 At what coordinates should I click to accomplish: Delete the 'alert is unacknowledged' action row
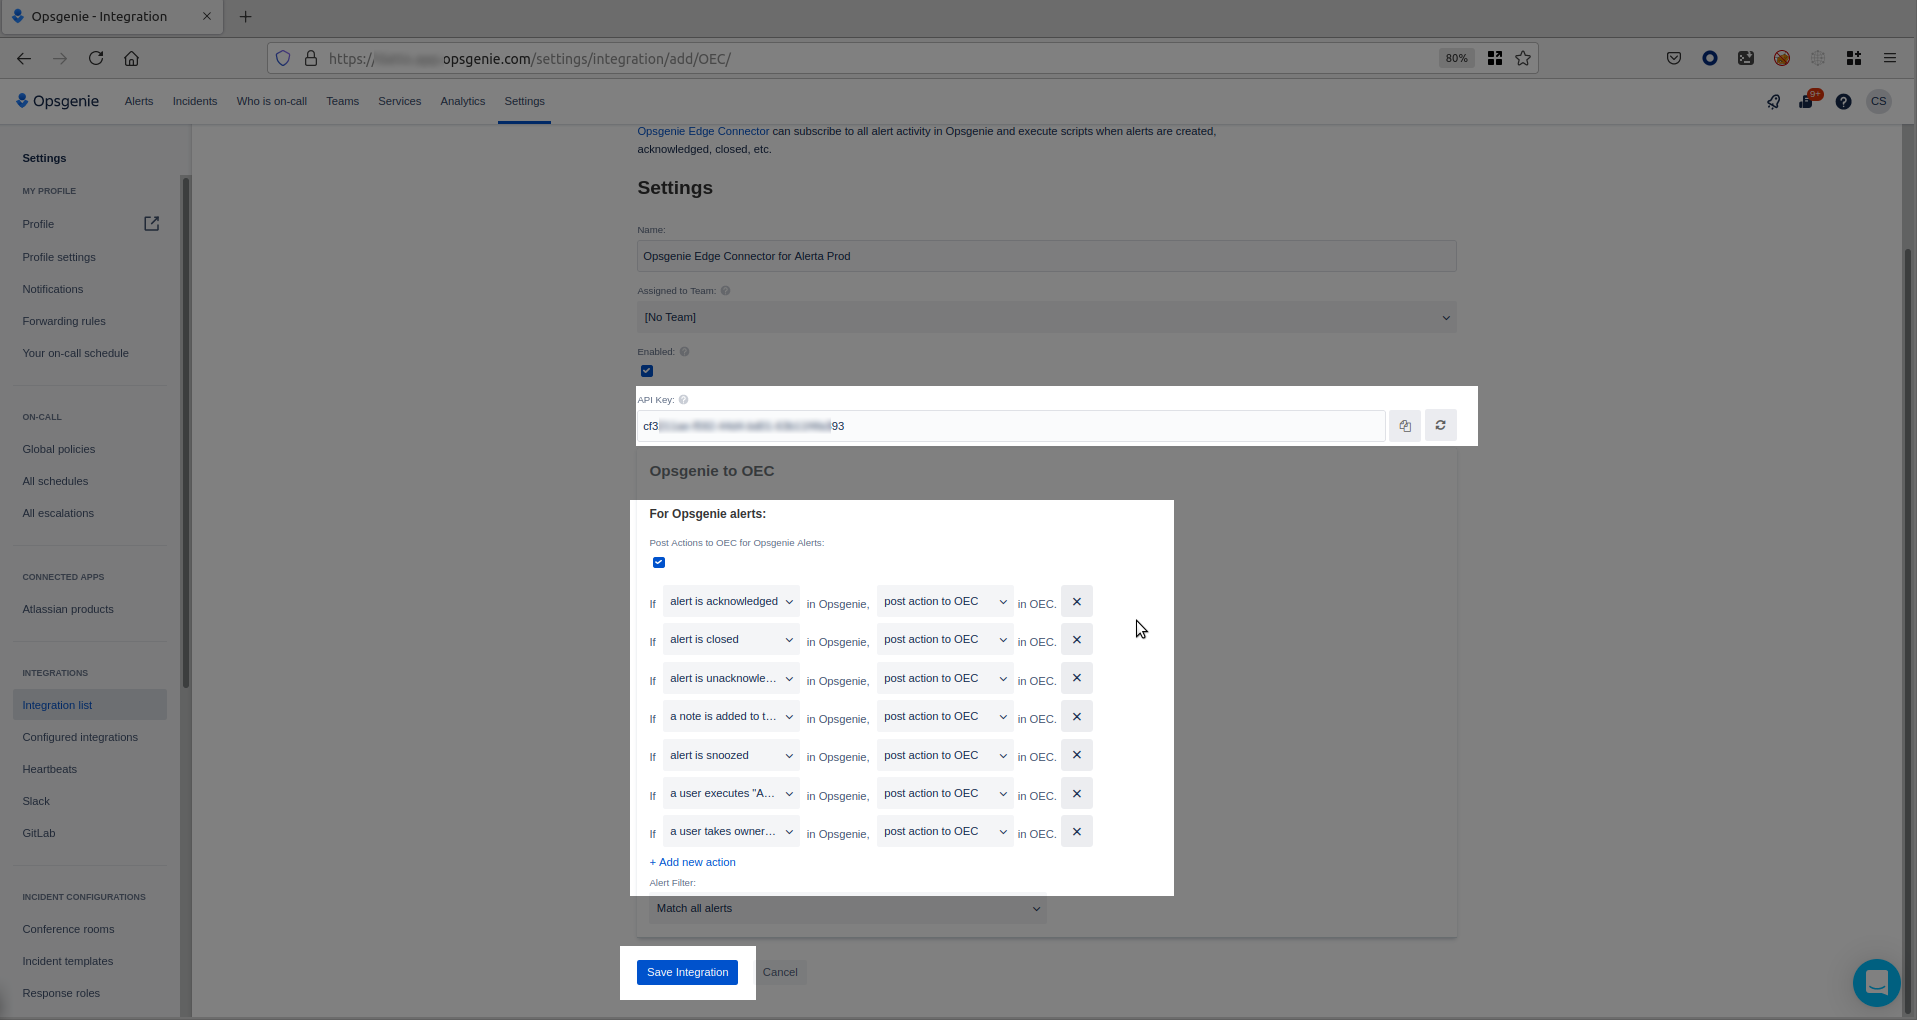click(1076, 678)
